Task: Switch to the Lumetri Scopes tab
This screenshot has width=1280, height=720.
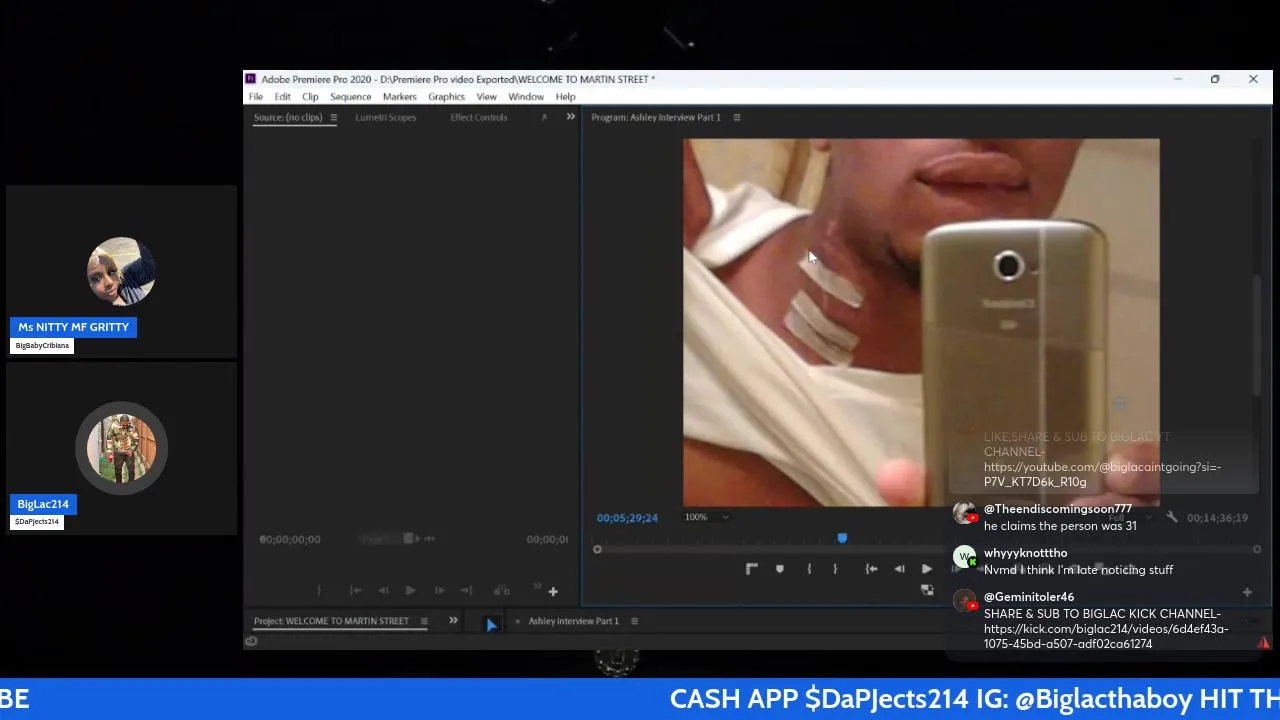Action: coord(385,117)
